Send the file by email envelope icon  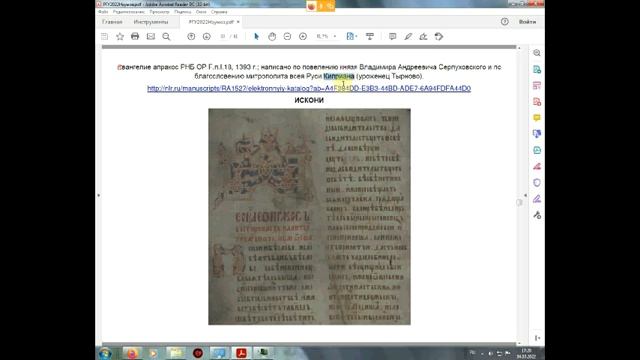[151, 37]
